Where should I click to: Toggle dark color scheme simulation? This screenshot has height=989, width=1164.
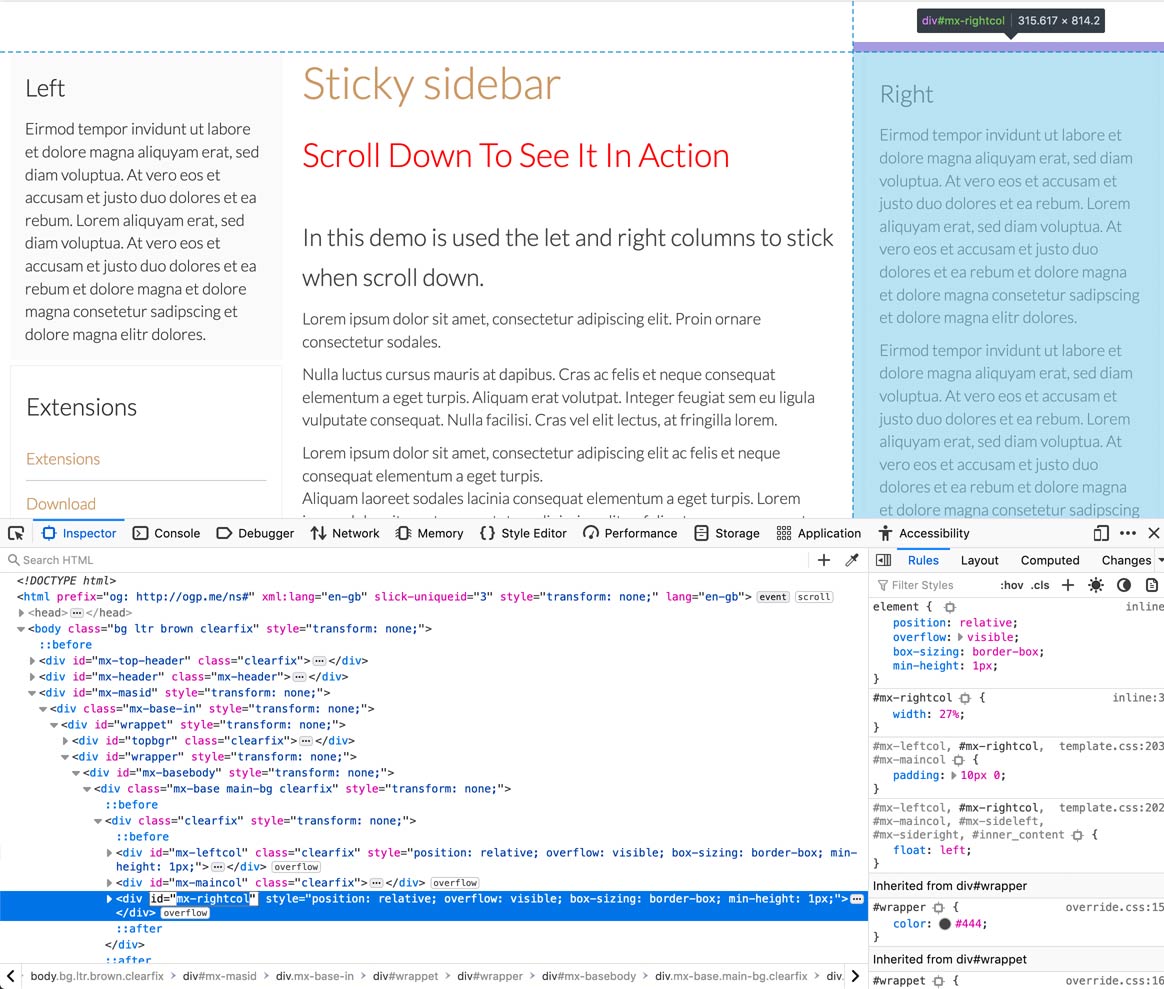click(1124, 585)
